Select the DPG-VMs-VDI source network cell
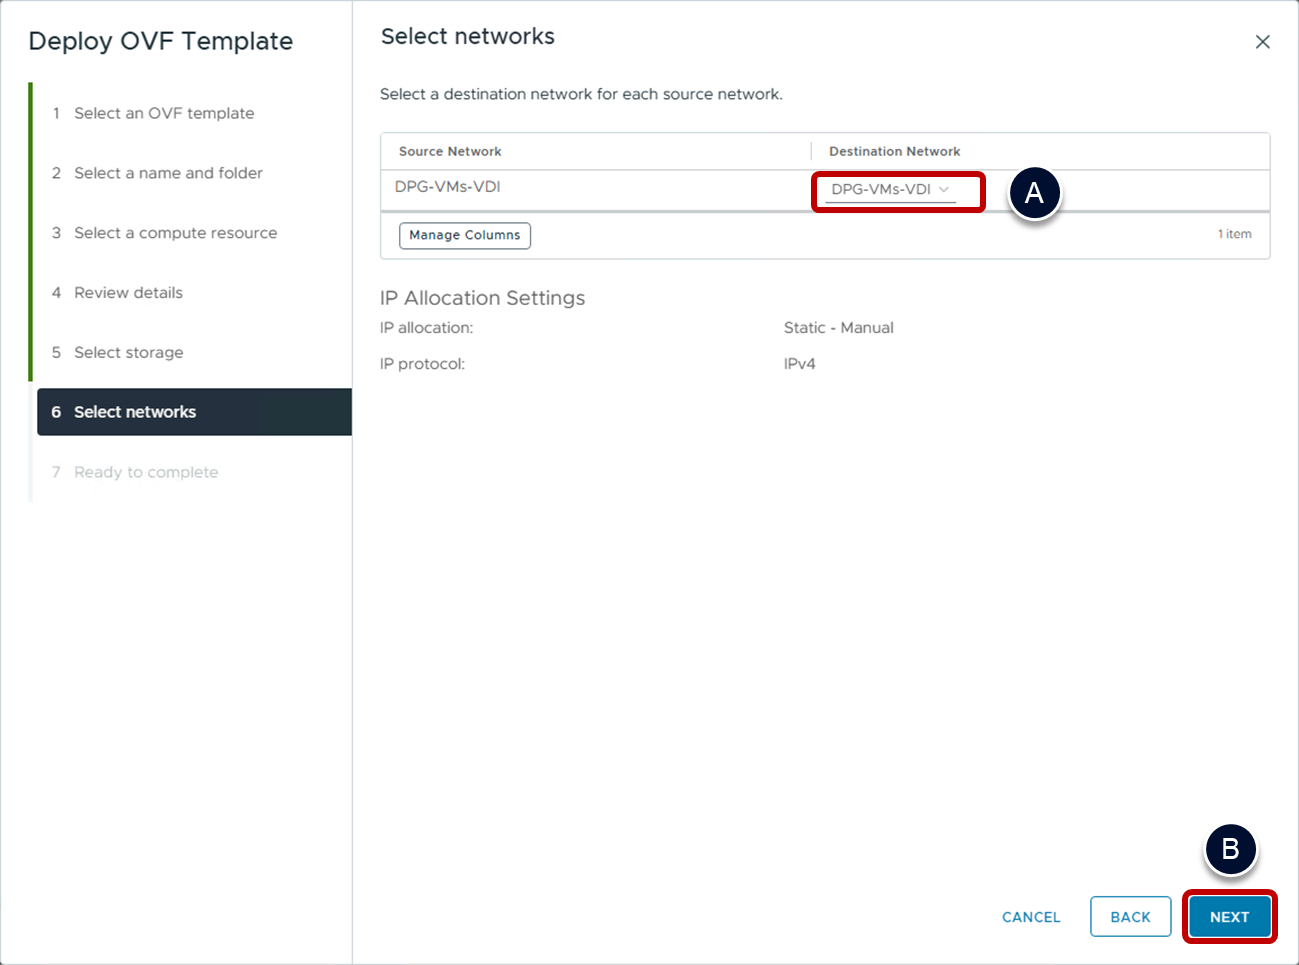The height and width of the screenshot is (965, 1299). 448,187
